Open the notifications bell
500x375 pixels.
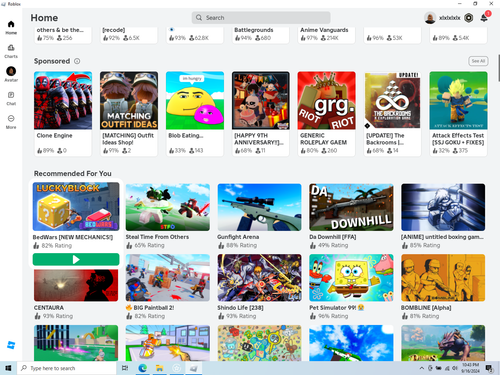484,18
